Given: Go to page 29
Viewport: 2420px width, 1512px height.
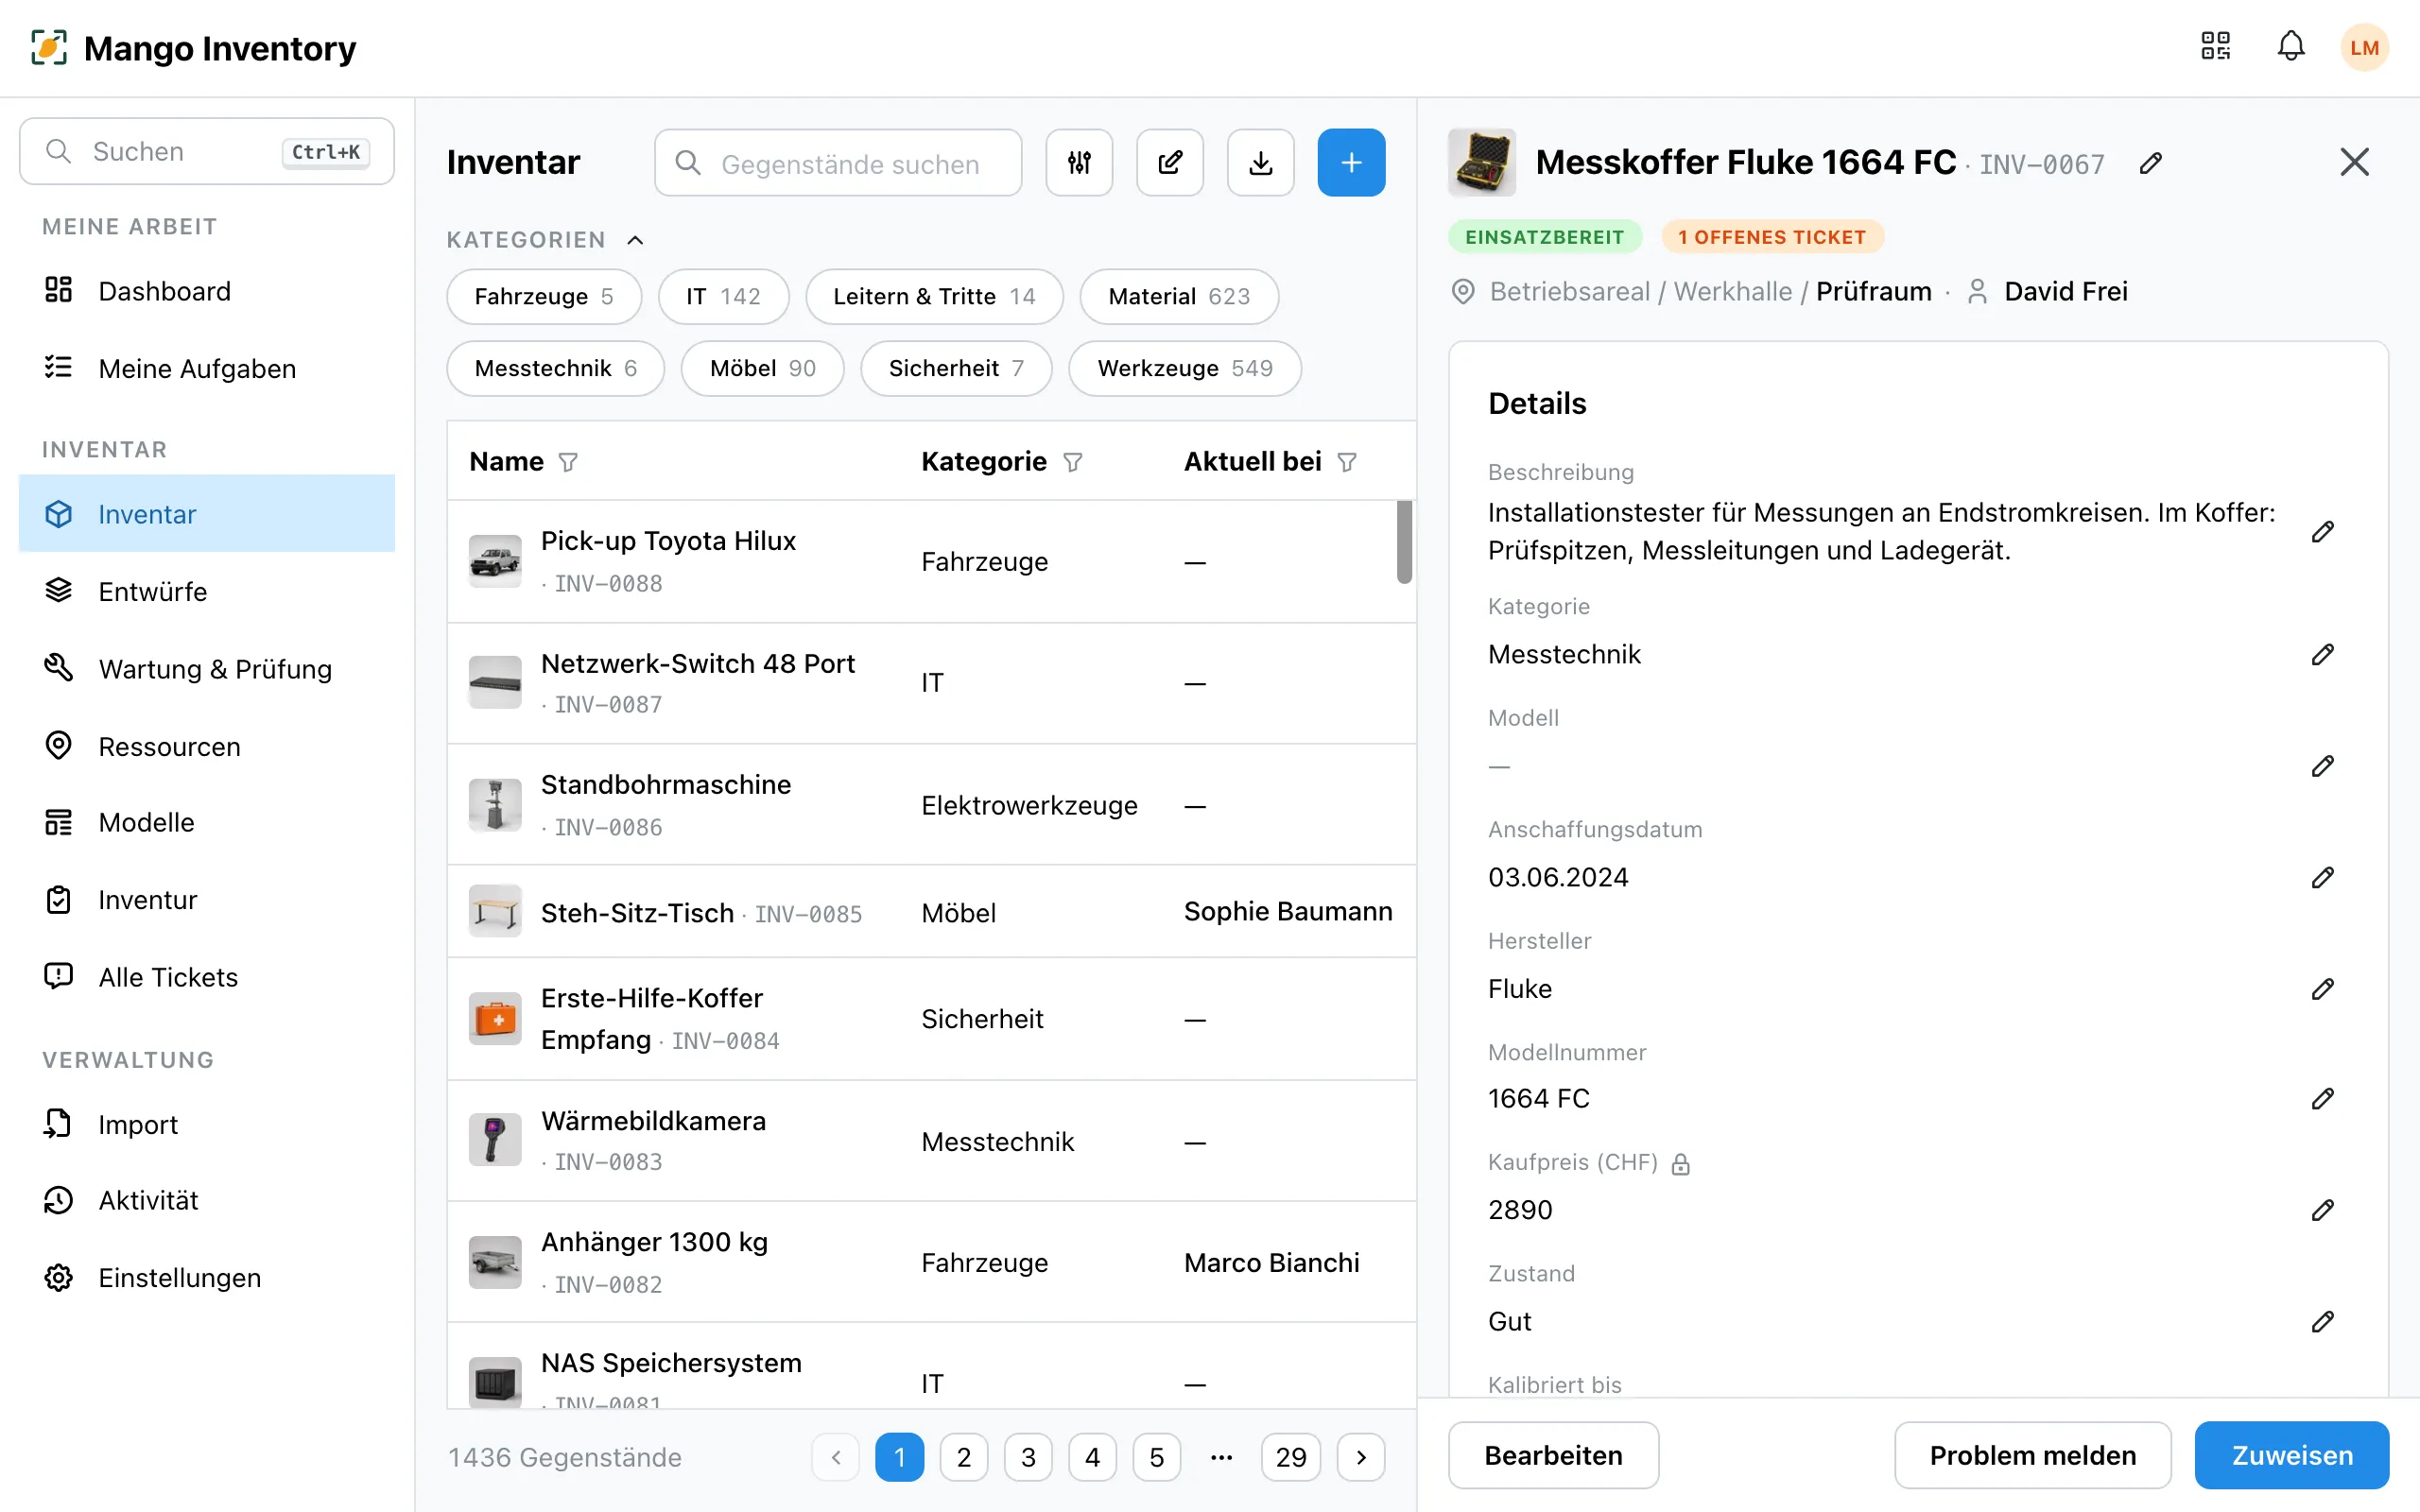Looking at the screenshot, I should pyautogui.click(x=1290, y=1457).
